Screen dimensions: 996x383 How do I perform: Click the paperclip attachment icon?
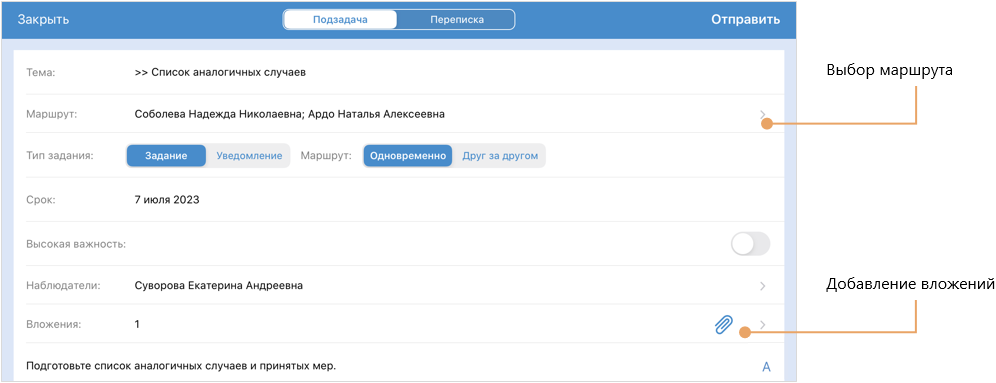(723, 325)
